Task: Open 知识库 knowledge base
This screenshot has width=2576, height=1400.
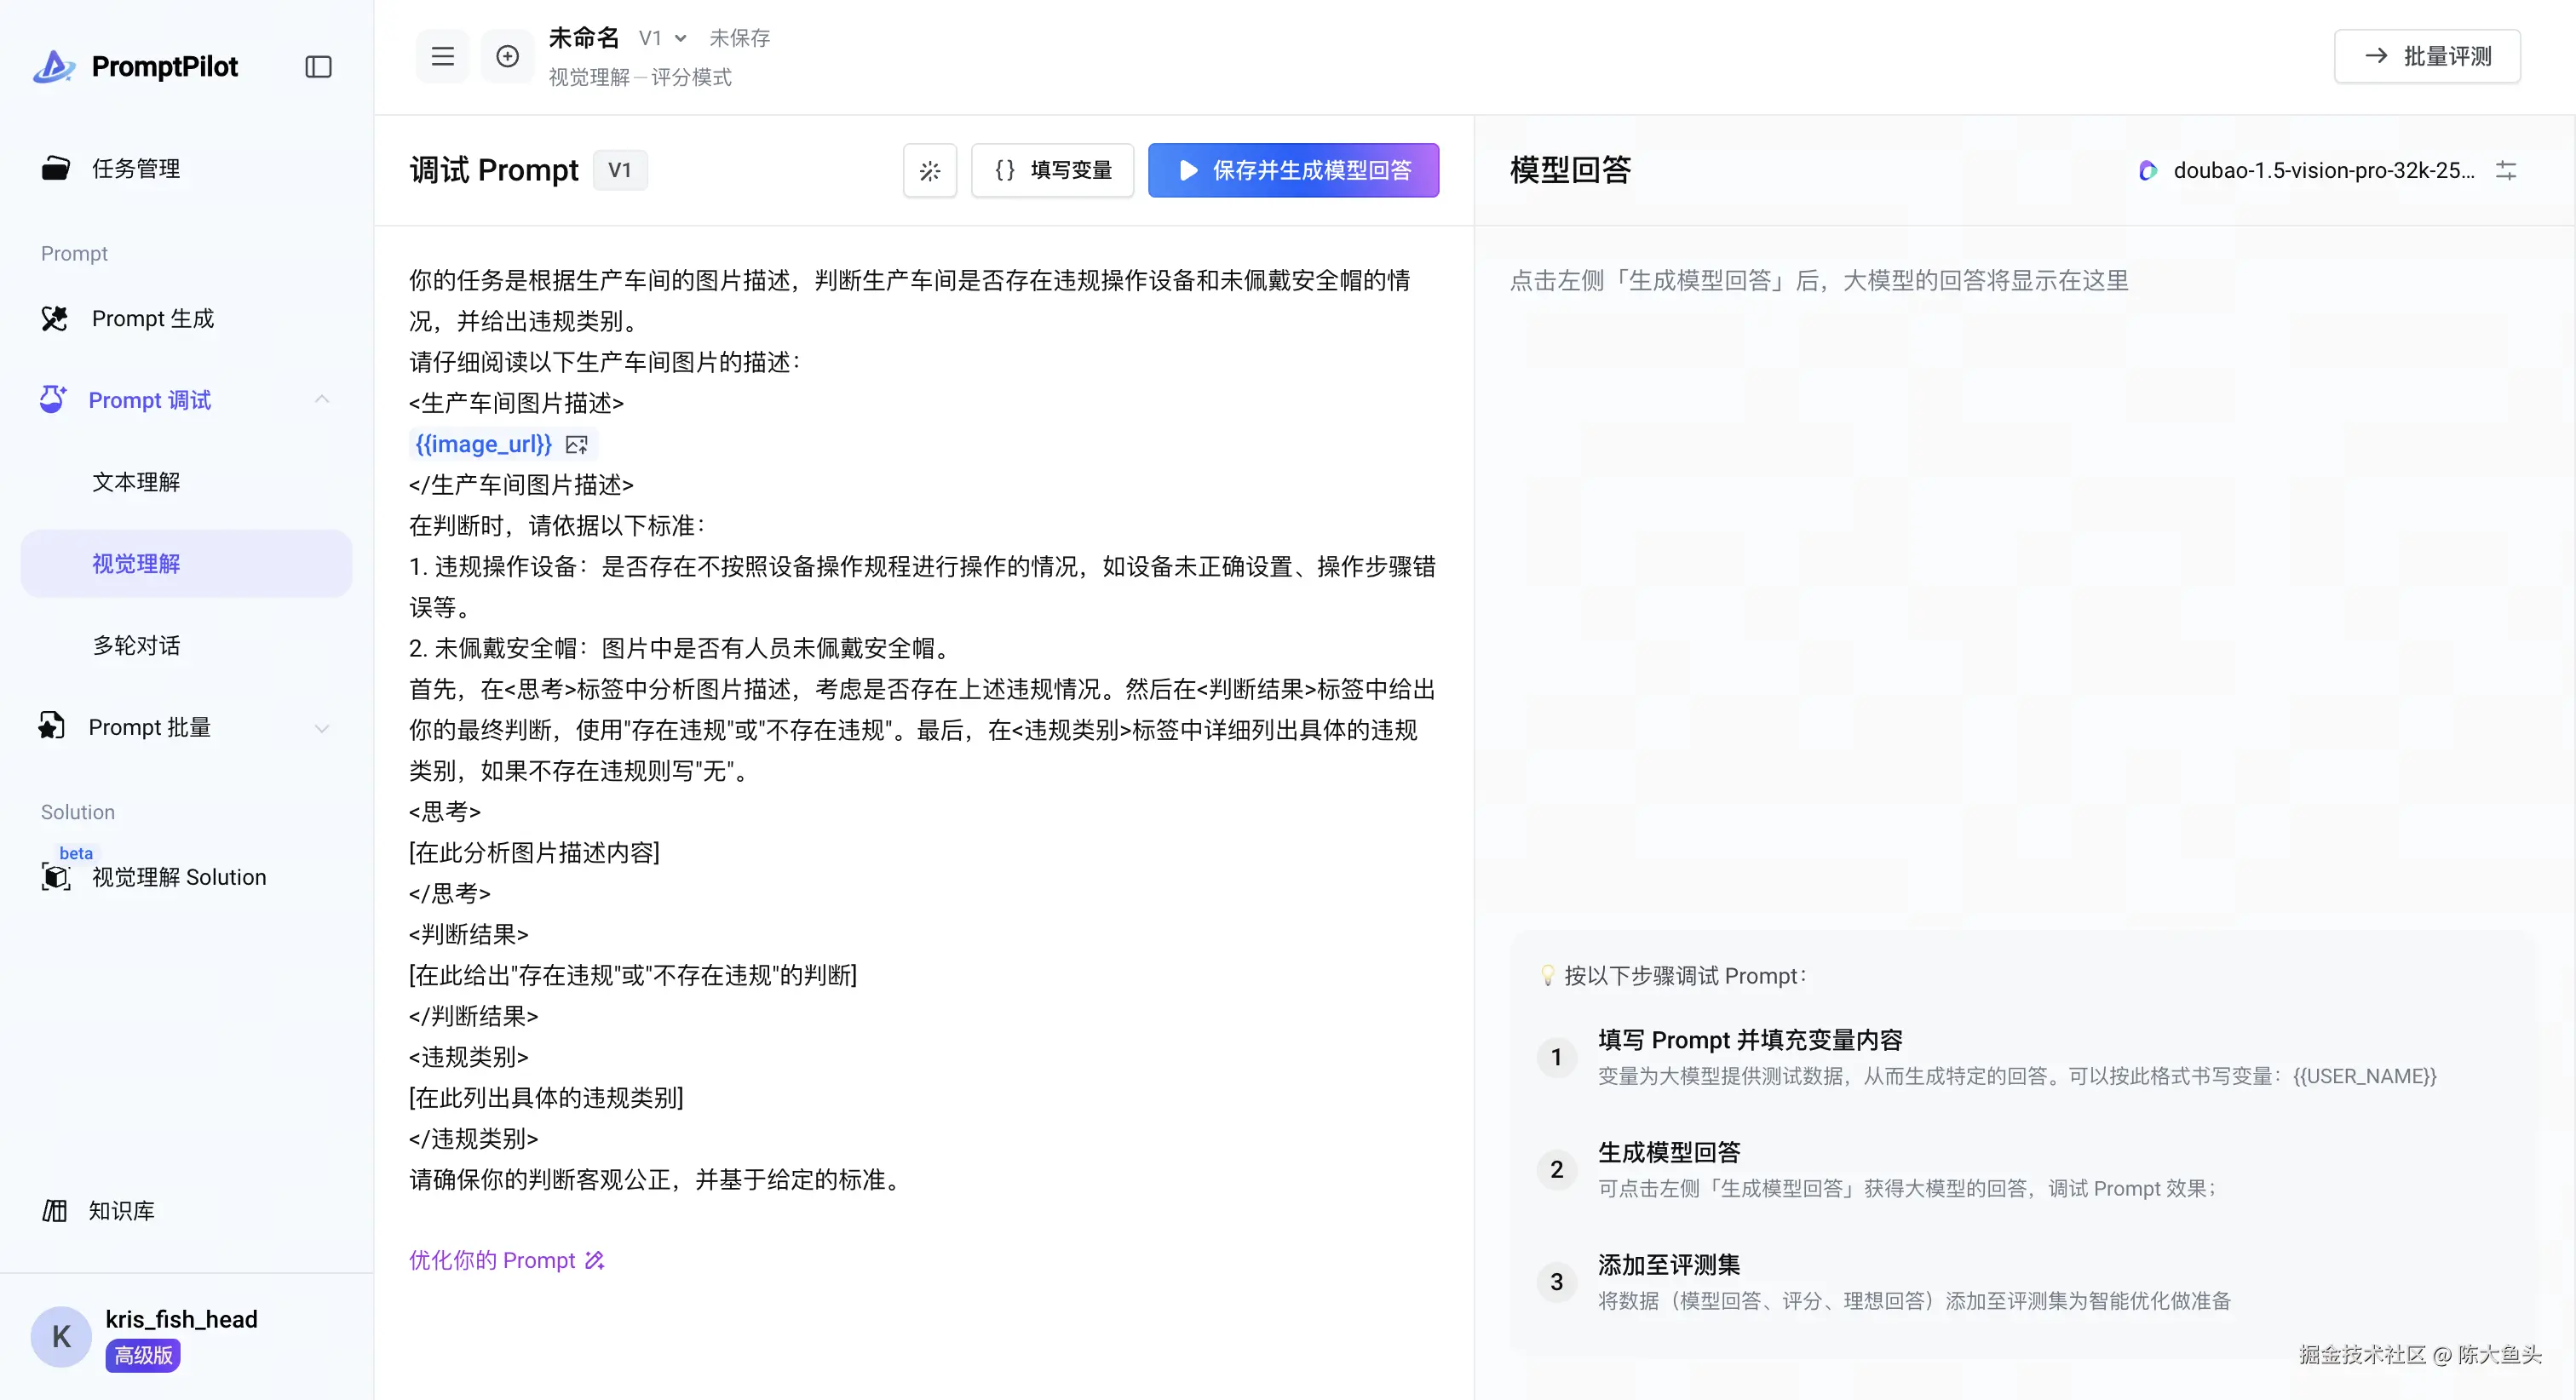Action: point(121,1210)
